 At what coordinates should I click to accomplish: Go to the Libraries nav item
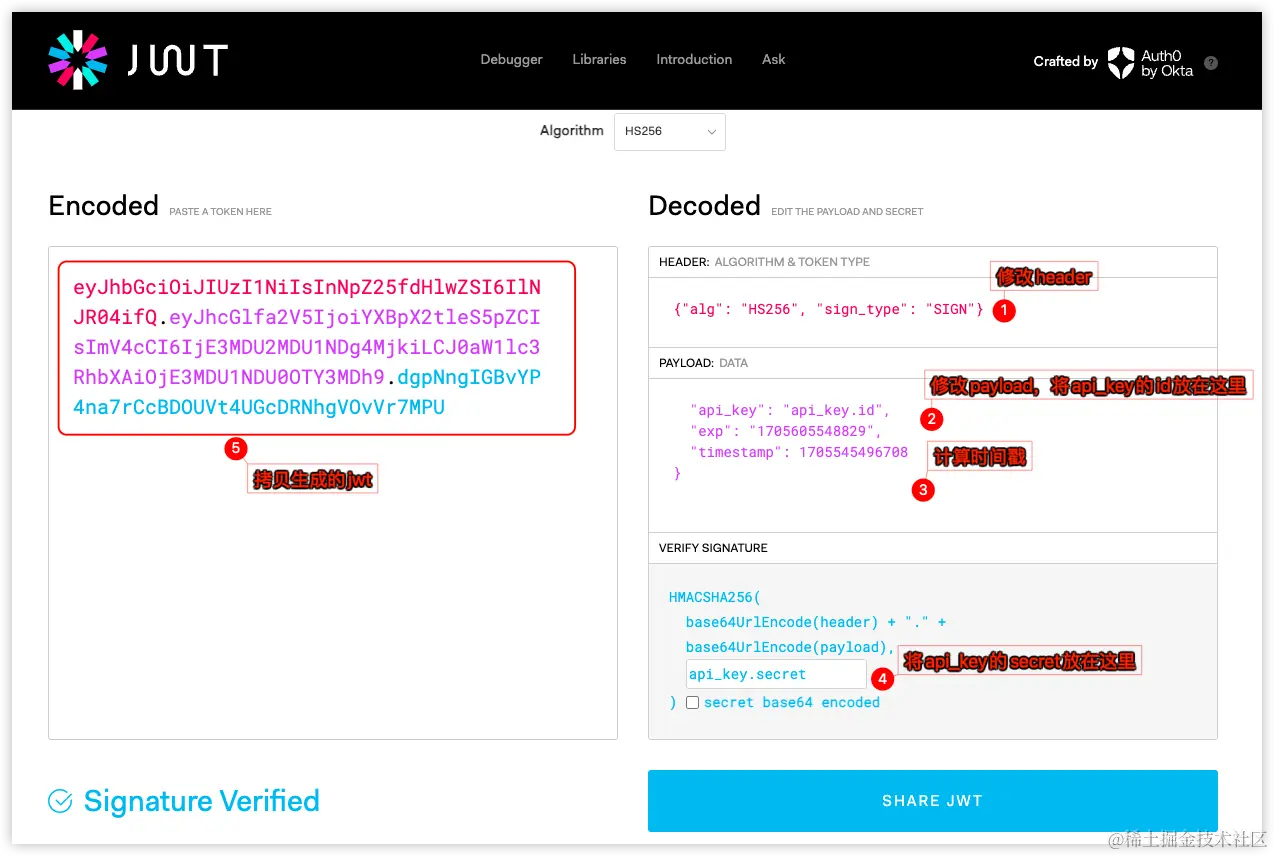pos(599,60)
